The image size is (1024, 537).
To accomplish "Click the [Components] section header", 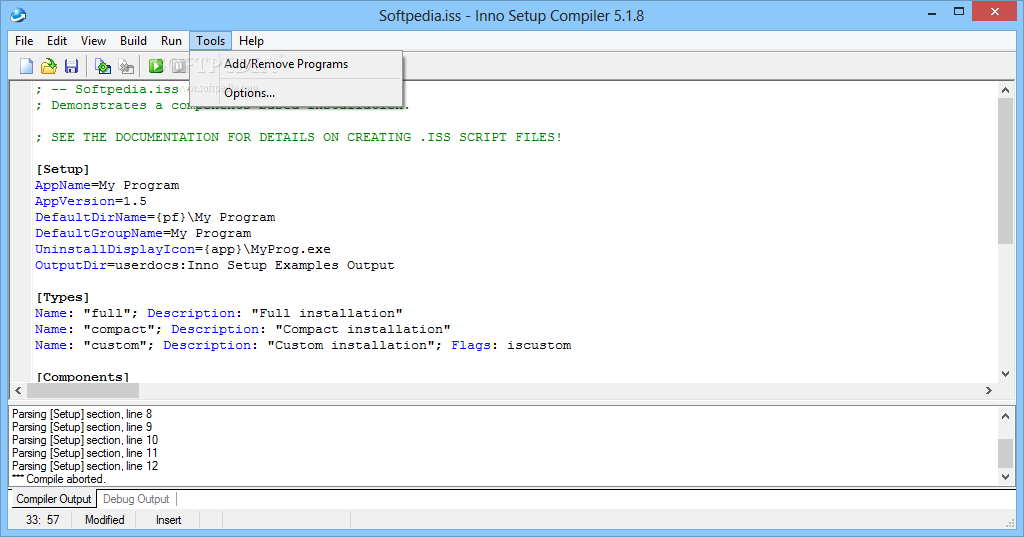I will point(83,377).
